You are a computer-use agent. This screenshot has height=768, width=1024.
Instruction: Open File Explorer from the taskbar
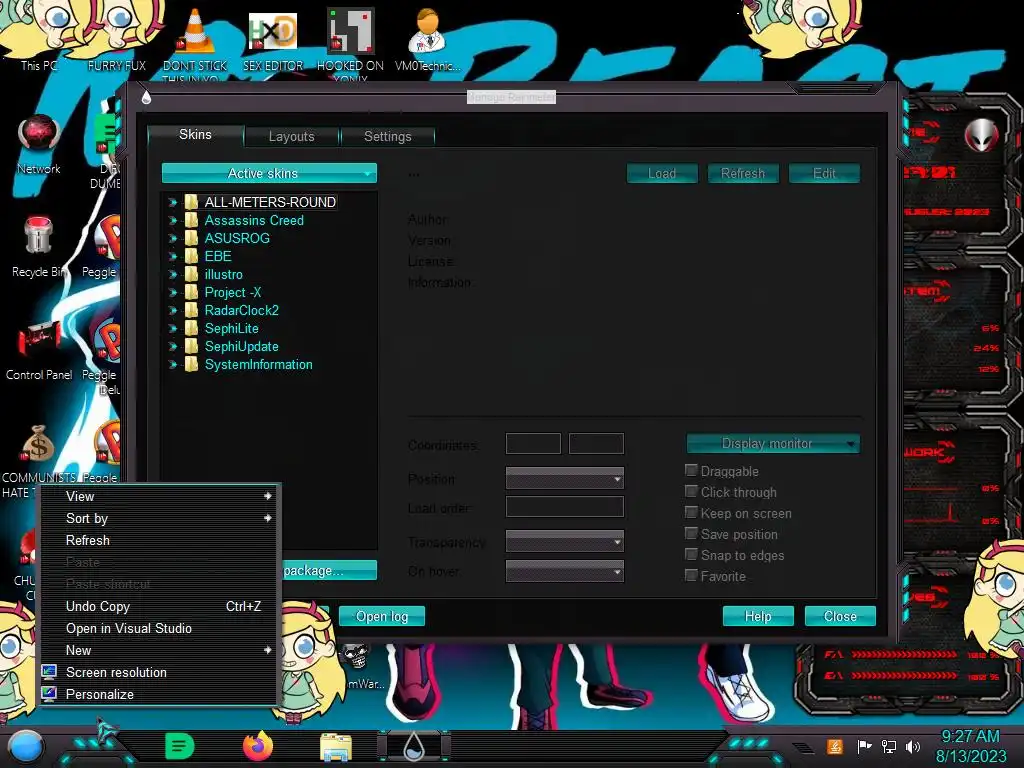click(336, 748)
